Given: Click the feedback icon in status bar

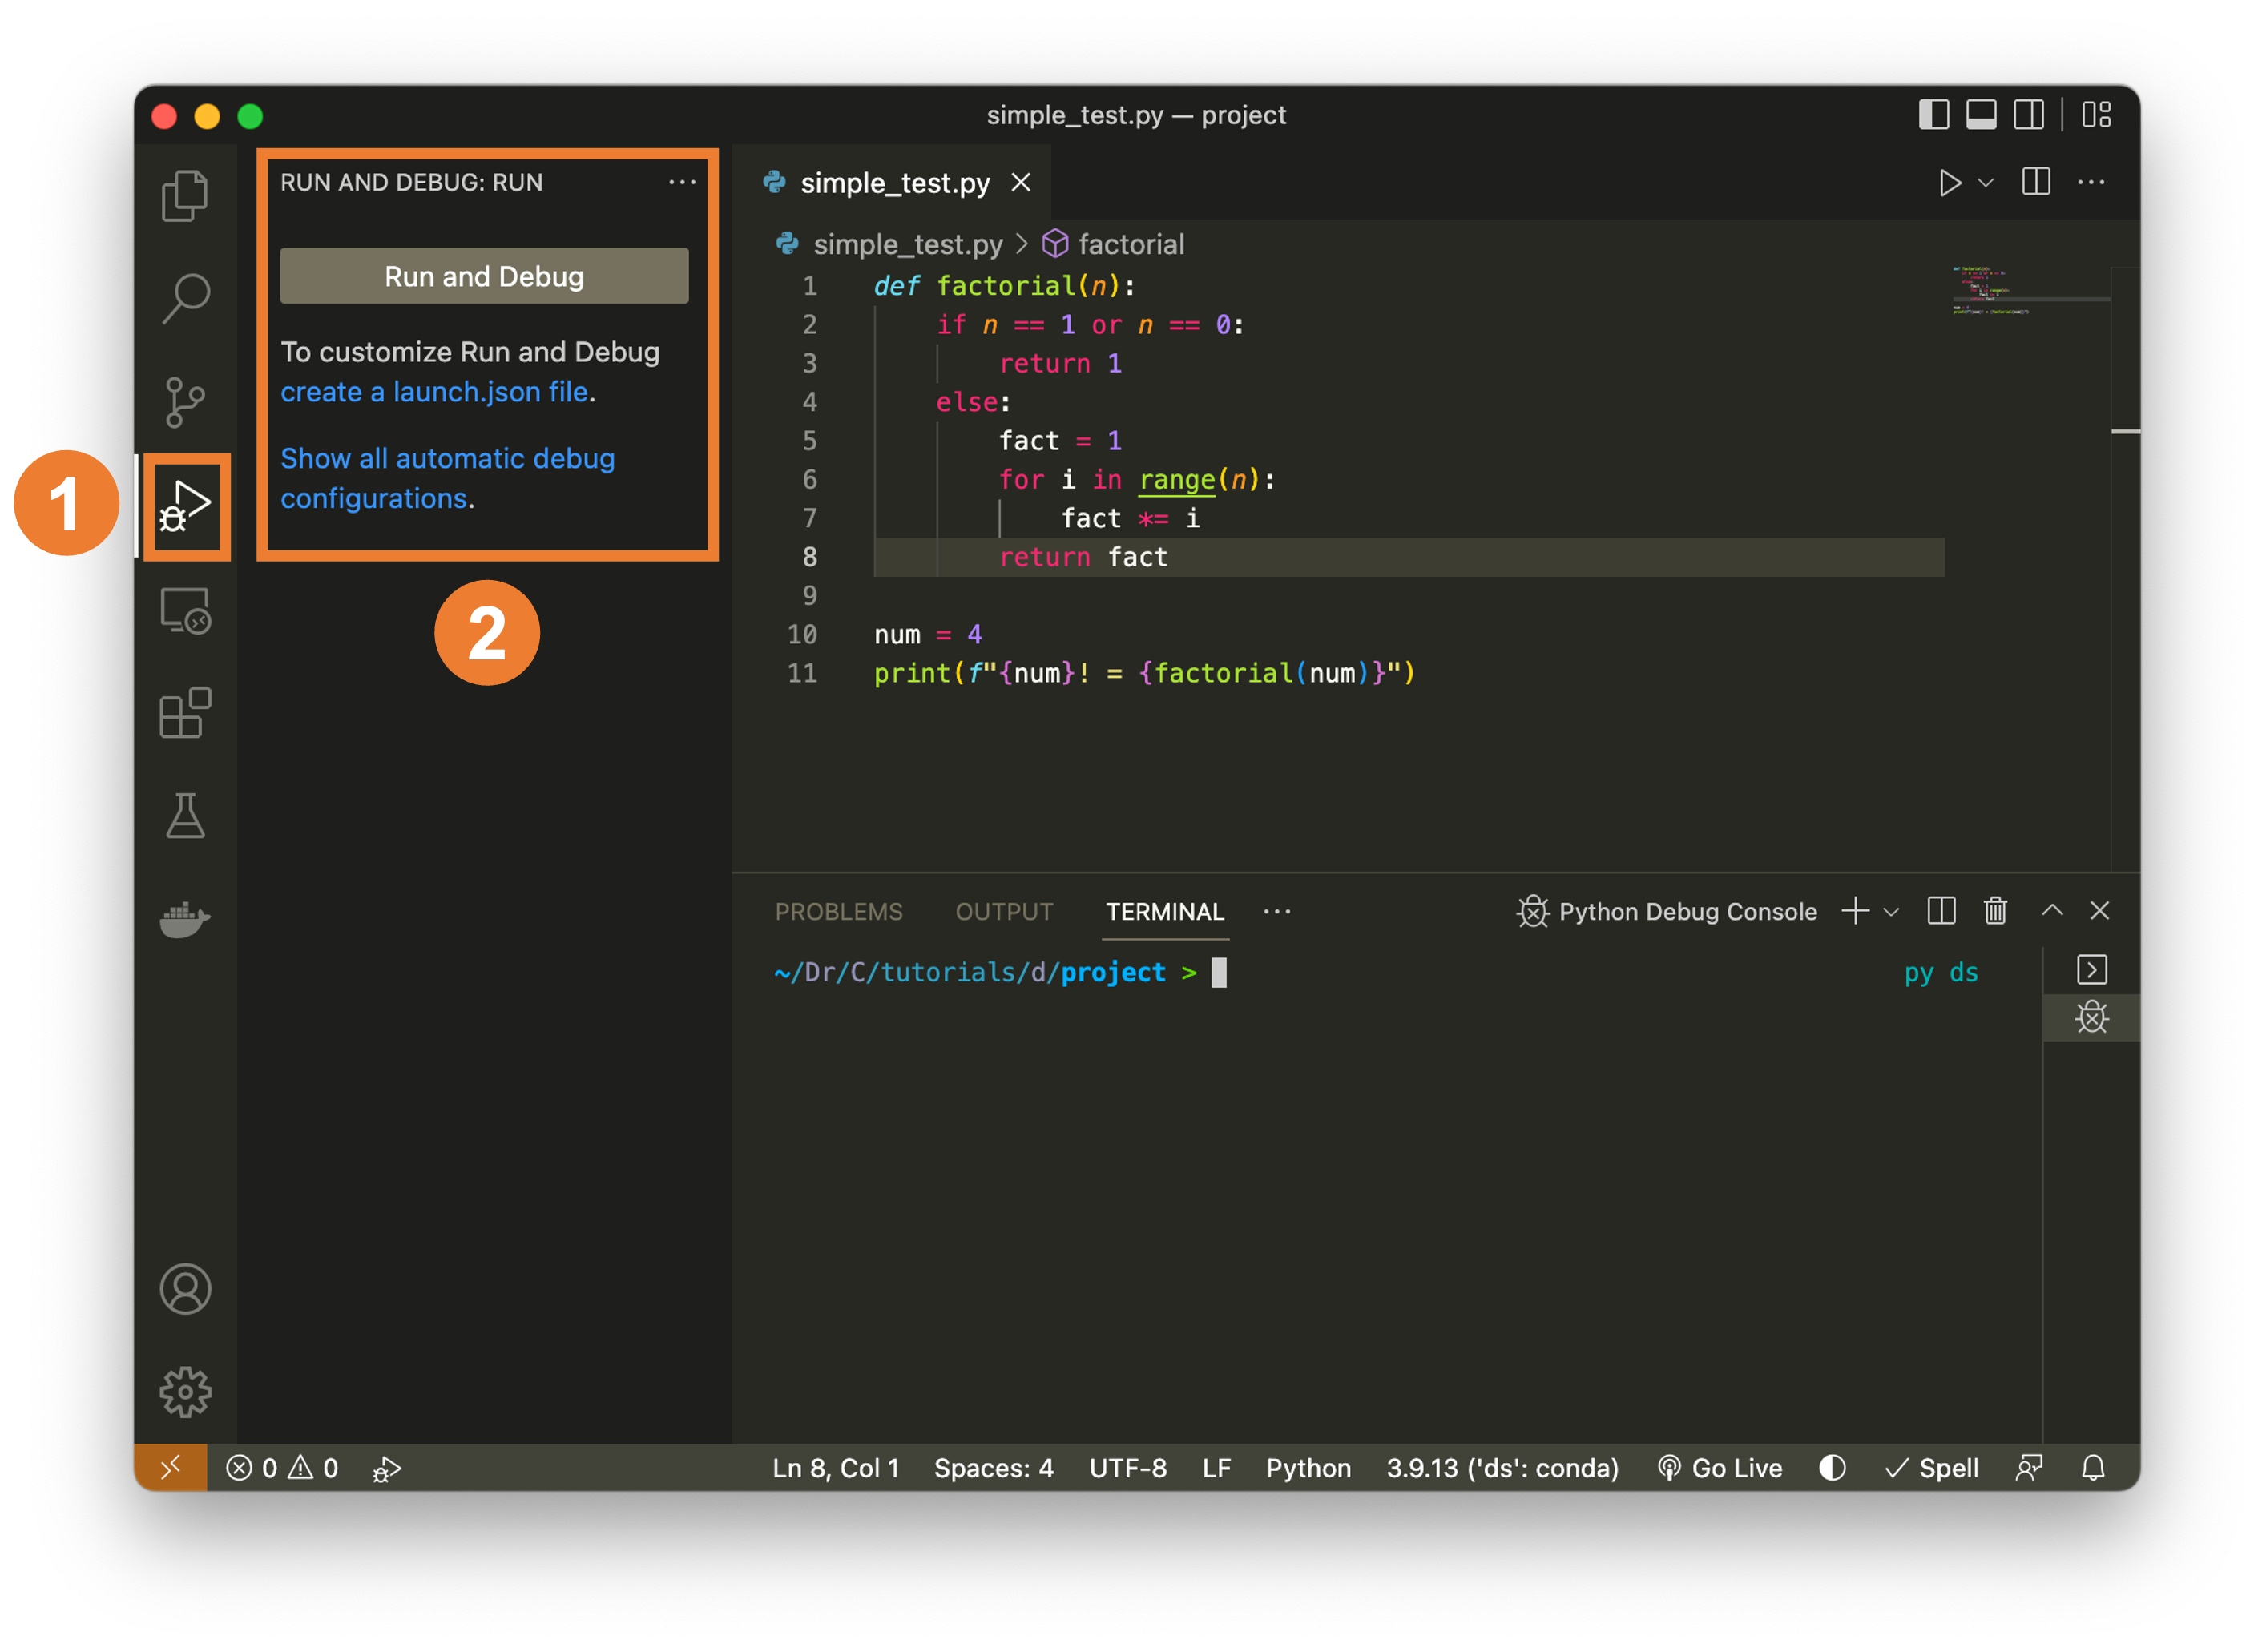Looking at the screenshot, I should [2028, 1468].
